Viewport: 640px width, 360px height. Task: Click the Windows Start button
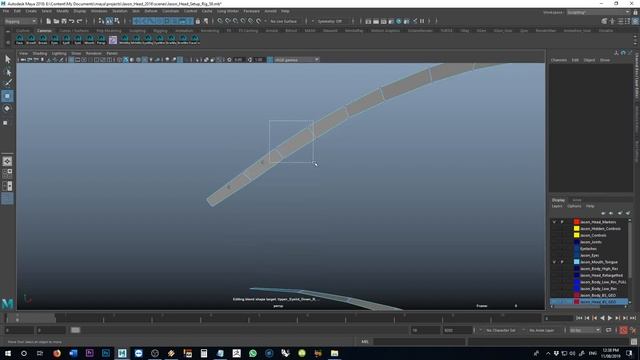click(x=8, y=353)
